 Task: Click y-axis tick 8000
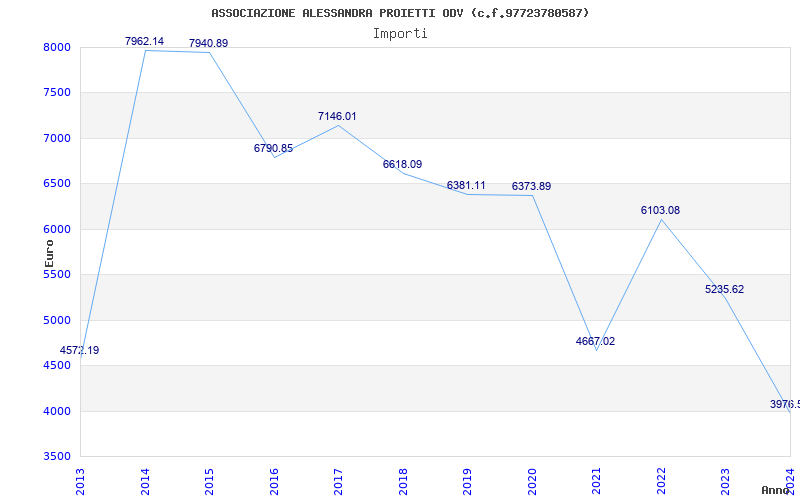click(x=57, y=47)
